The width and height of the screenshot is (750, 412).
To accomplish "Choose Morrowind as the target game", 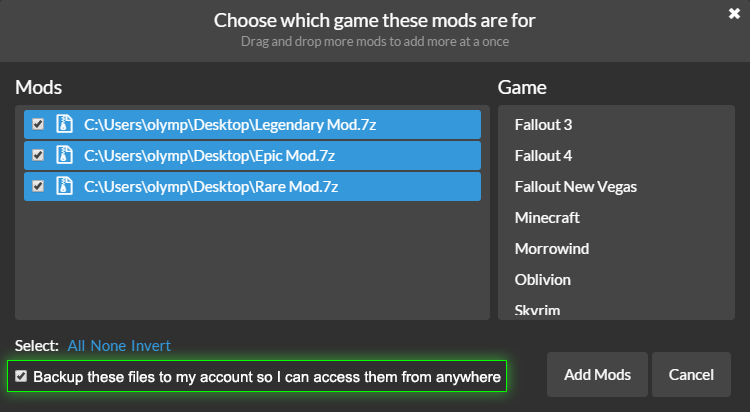I will click(552, 249).
